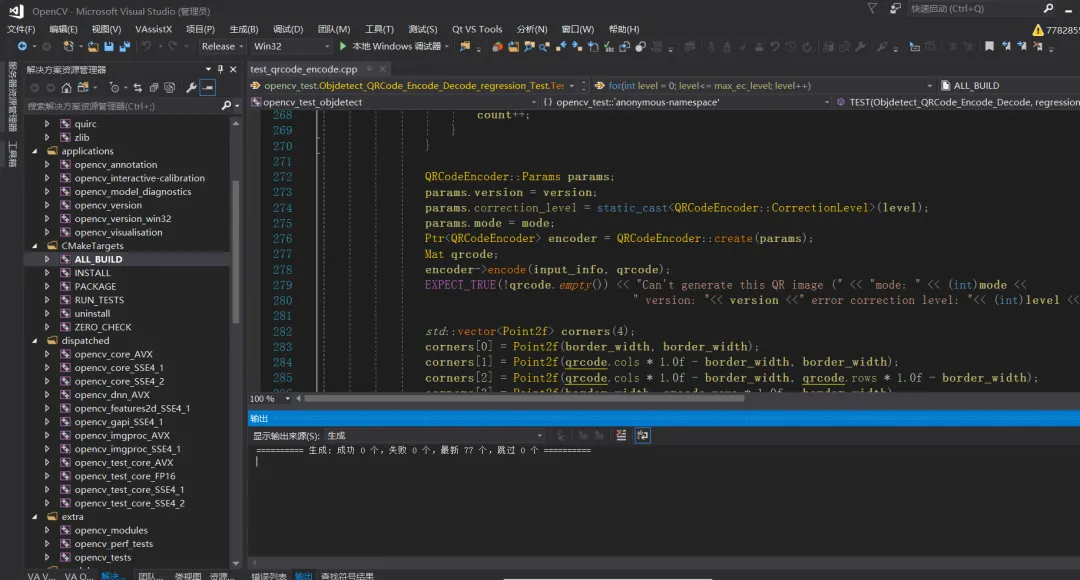Toggle word wrap in the output panel
1080x580 pixels.
pos(642,436)
